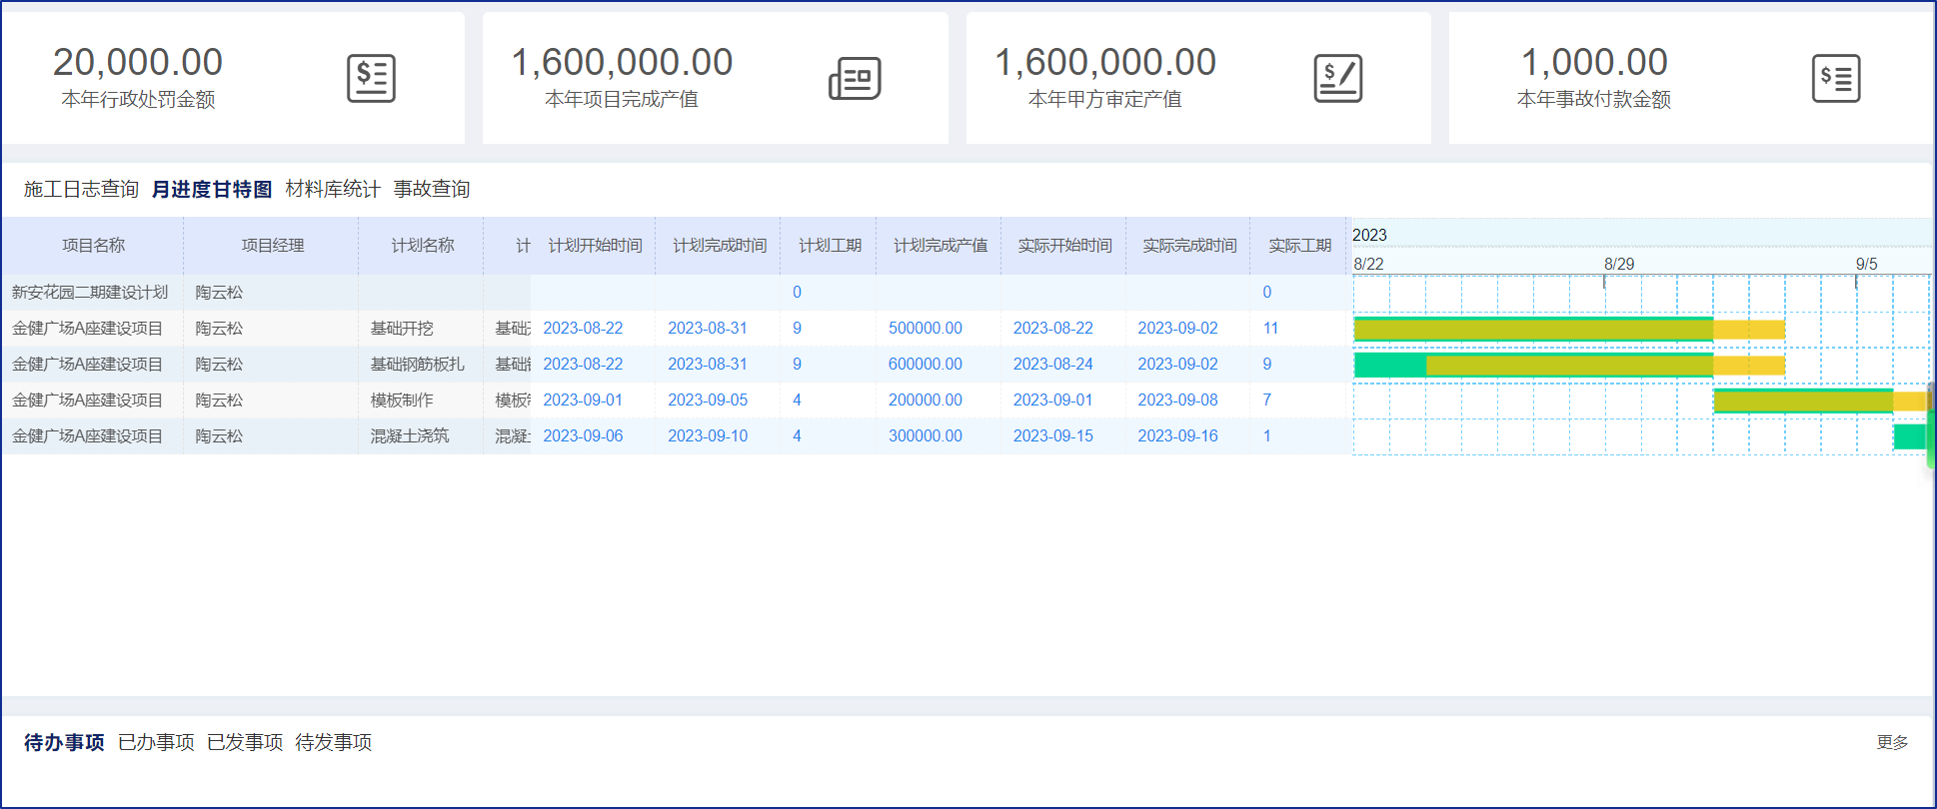The height and width of the screenshot is (809, 1937).
Task: Click the 实际完成时间 column header
Action: (x=1189, y=245)
